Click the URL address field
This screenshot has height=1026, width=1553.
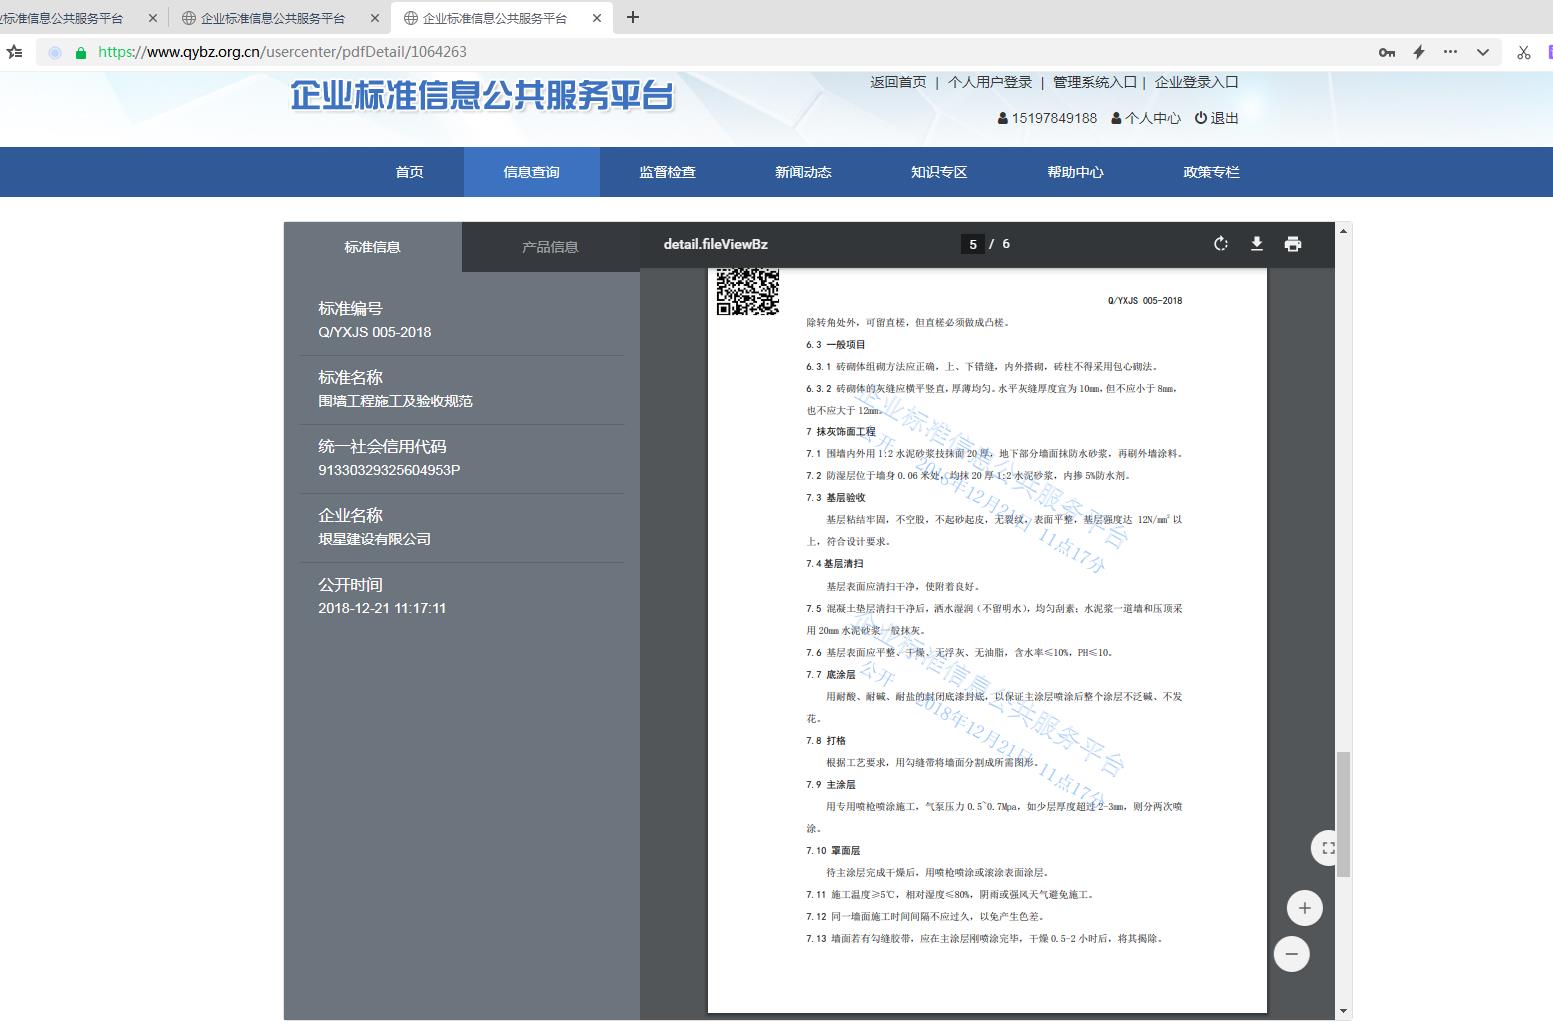[x=700, y=52]
